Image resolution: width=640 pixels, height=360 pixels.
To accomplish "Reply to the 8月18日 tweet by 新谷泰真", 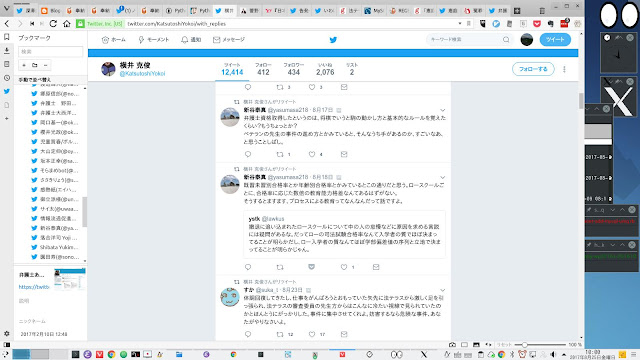I will (248, 267).
